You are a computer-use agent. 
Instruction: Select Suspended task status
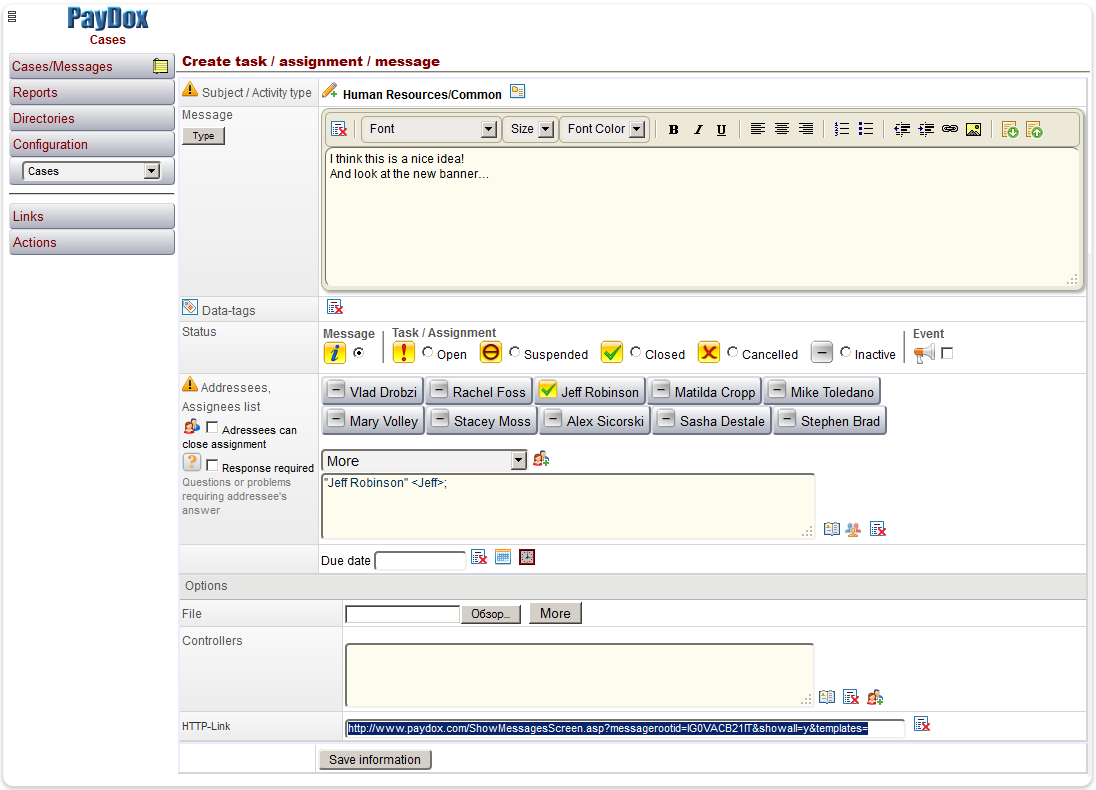(x=514, y=352)
